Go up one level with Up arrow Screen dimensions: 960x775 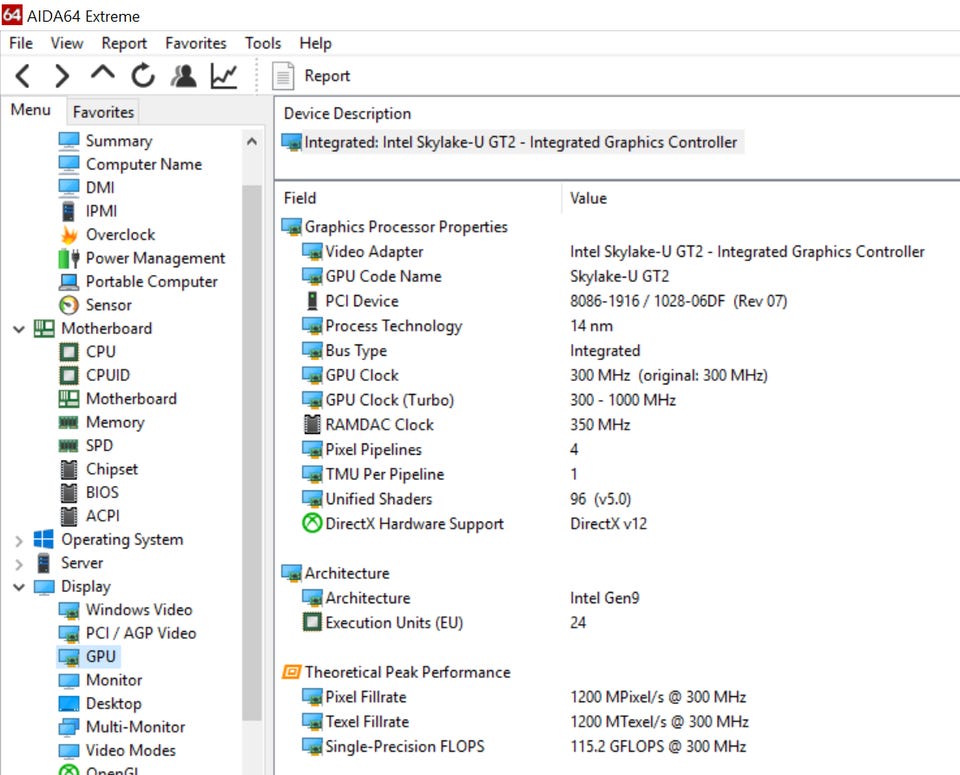102,76
